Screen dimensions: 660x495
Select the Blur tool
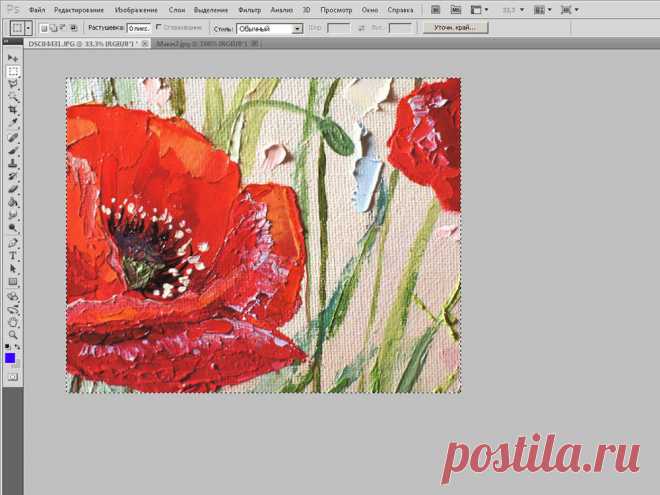pos(13,215)
